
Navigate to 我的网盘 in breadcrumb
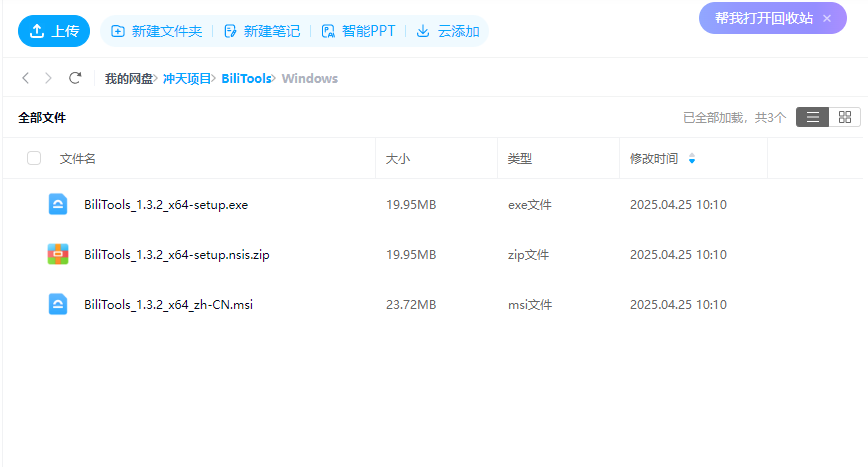(x=129, y=79)
